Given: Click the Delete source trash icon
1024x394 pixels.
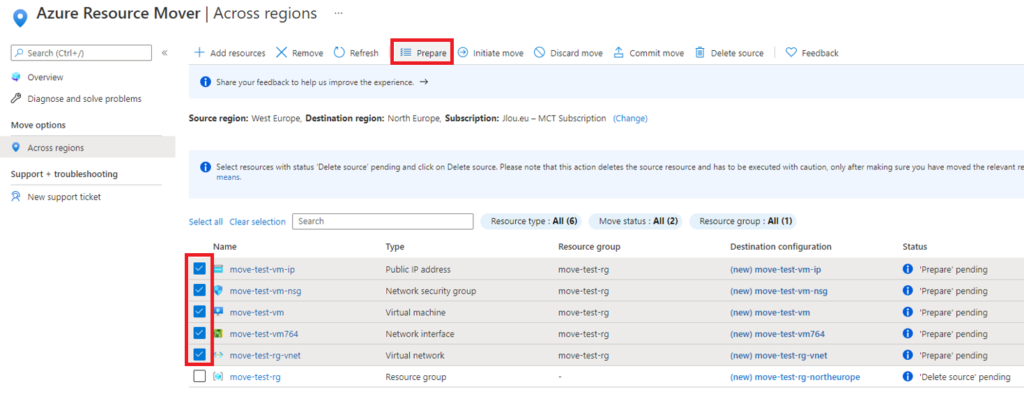Looking at the screenshot, I should click(x=699, y=53).
